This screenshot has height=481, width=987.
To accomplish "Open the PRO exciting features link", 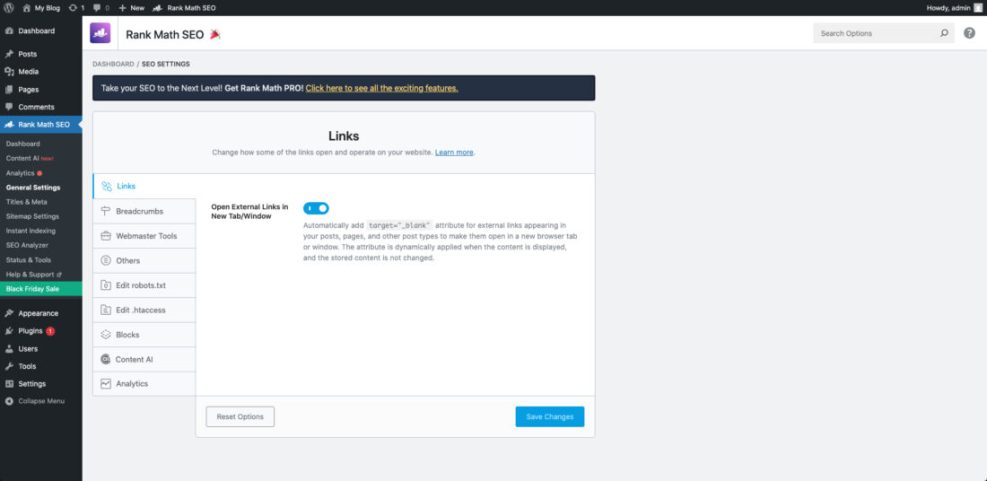I will point(382,88).
